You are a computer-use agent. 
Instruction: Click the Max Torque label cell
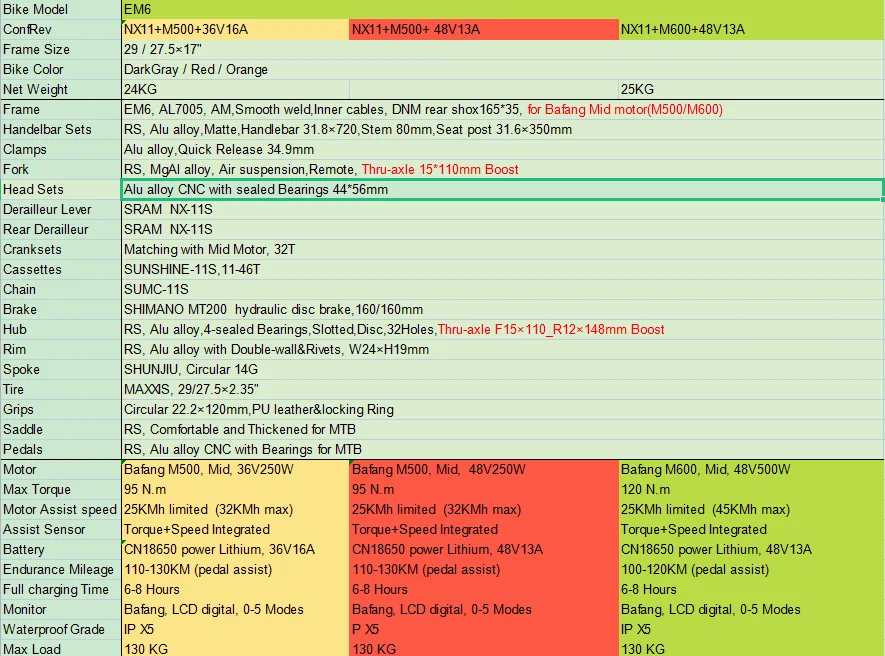point(60,489)
